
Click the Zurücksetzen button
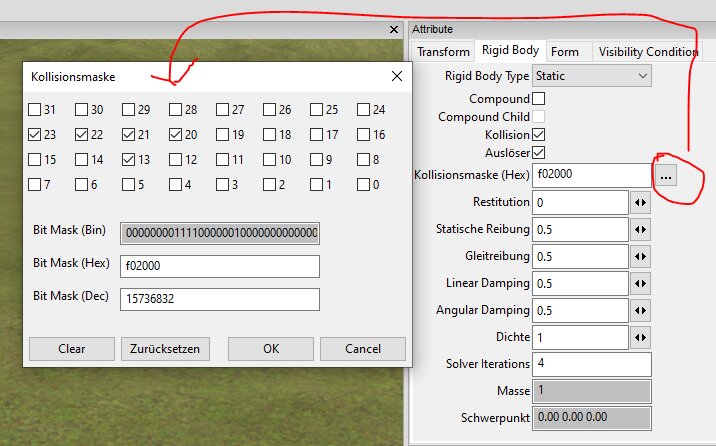click(x=166, y=349)
